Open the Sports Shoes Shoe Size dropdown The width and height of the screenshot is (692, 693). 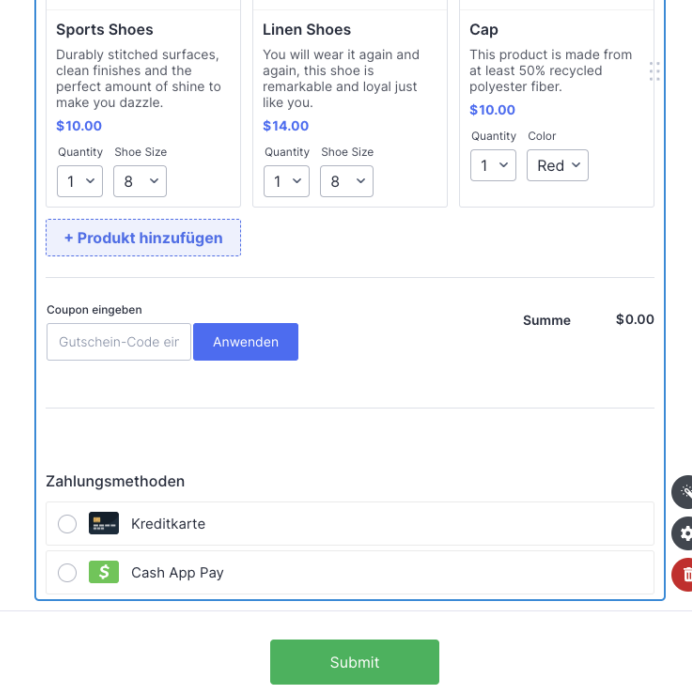[140, 181]
